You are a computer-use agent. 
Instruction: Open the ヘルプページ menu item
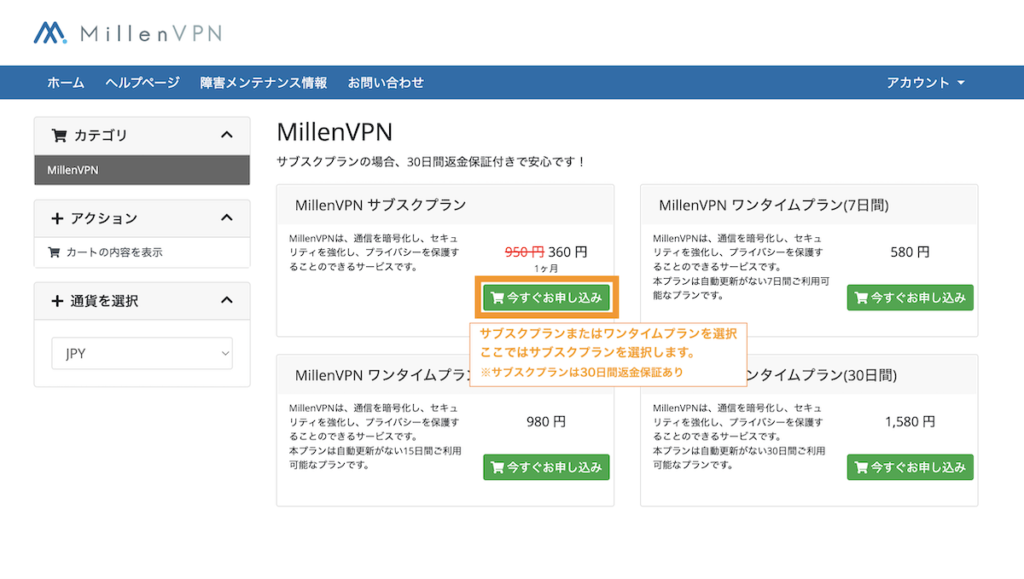(142, 82)
